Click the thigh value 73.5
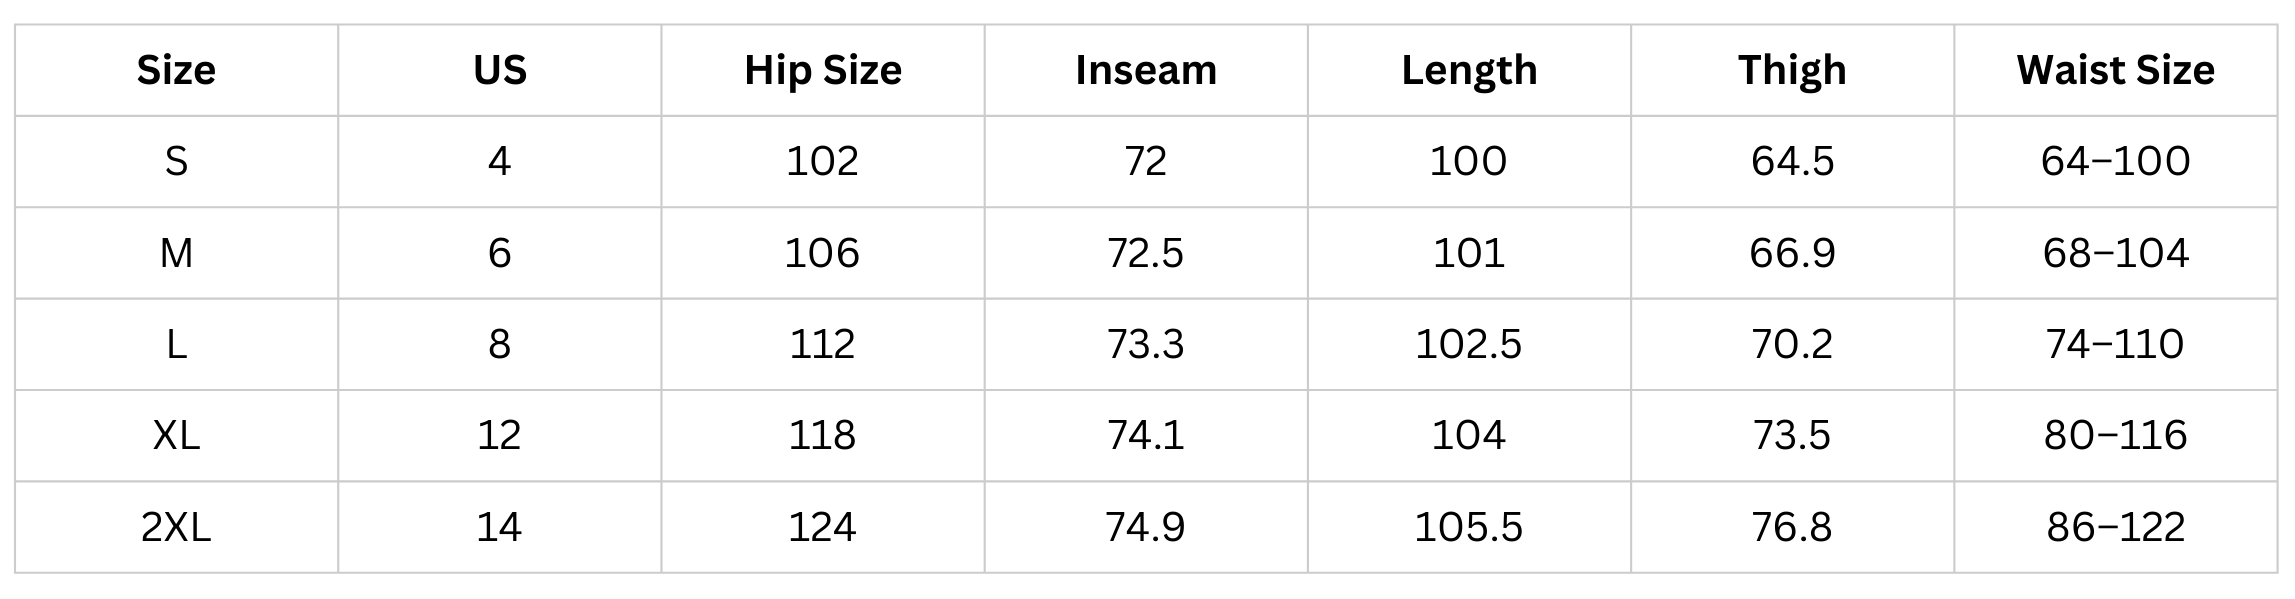 [1792, 435]
